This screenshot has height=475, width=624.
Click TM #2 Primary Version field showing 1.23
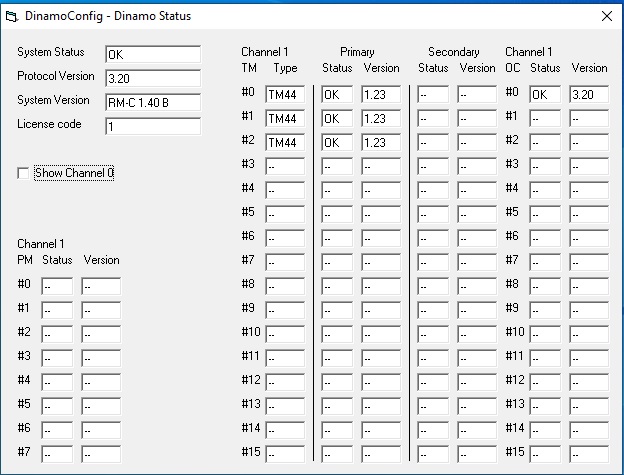(381, 143)
